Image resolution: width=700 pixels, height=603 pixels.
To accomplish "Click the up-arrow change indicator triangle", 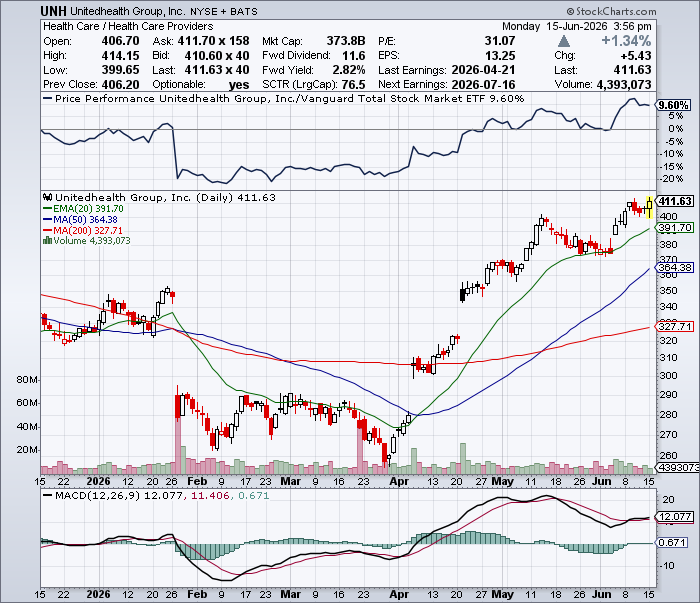I will pos(564,42).
